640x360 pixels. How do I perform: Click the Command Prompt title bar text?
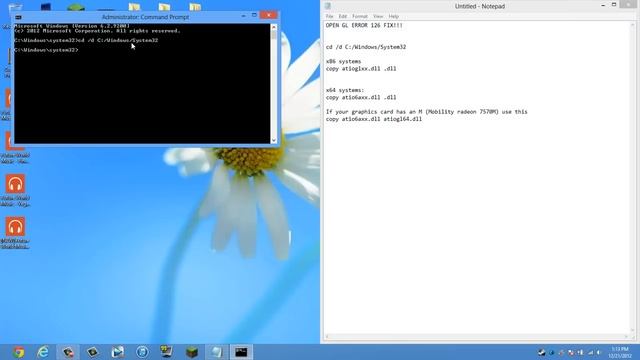145,17
